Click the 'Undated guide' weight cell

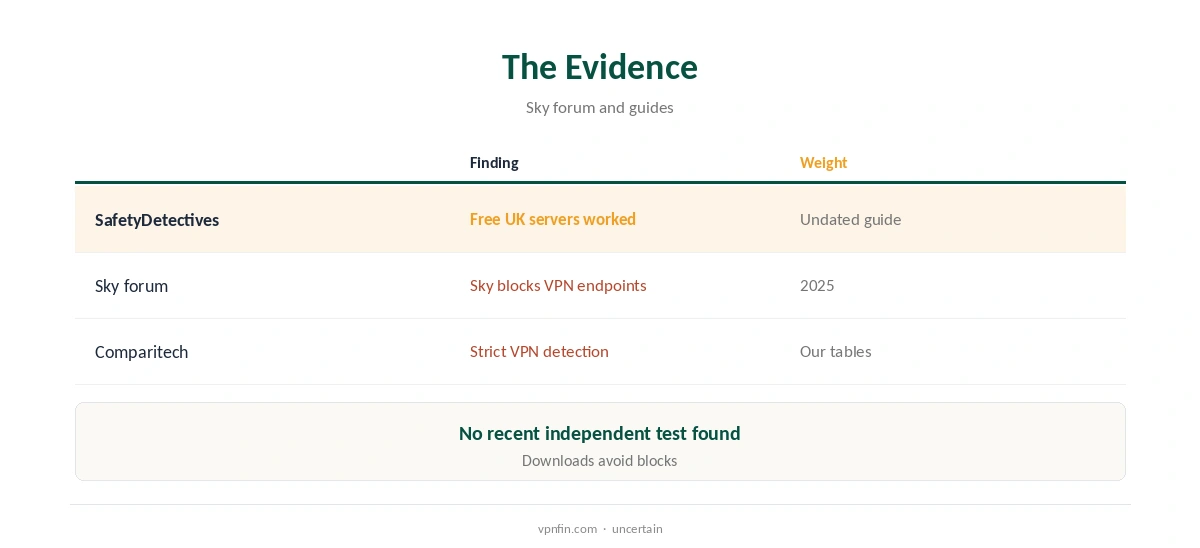pos(850,219)
